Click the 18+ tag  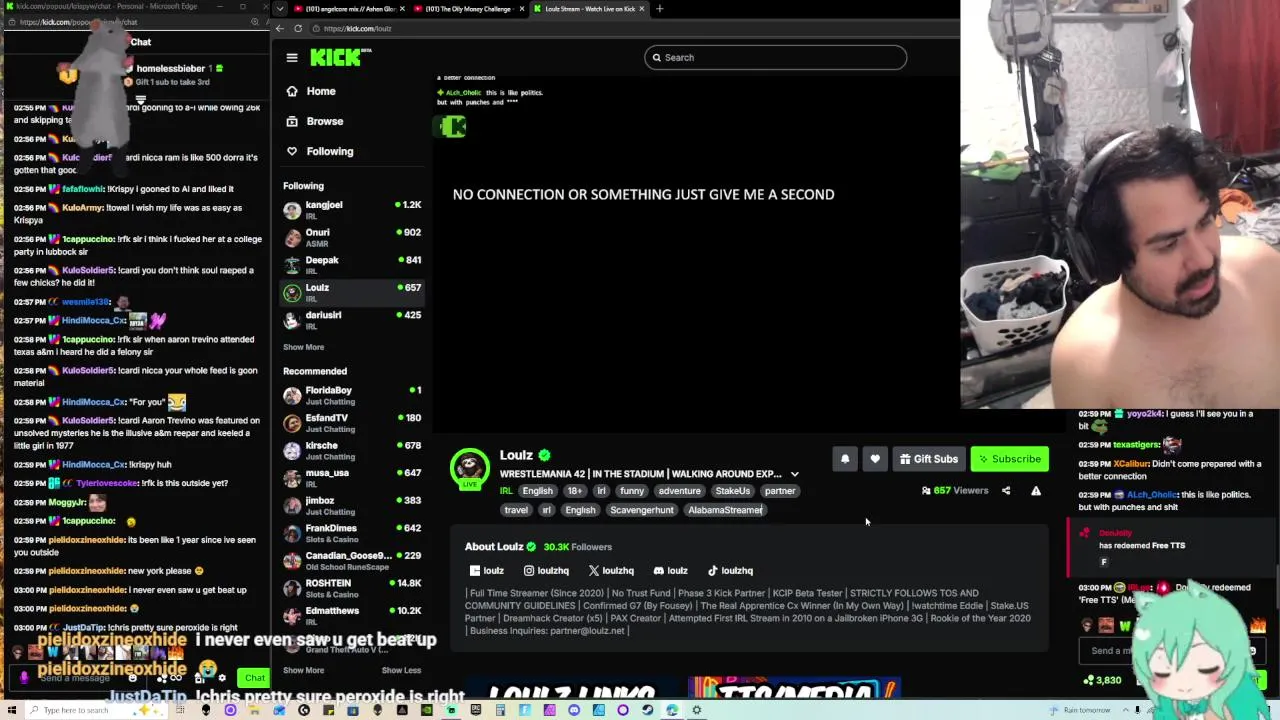pos(574,491)
